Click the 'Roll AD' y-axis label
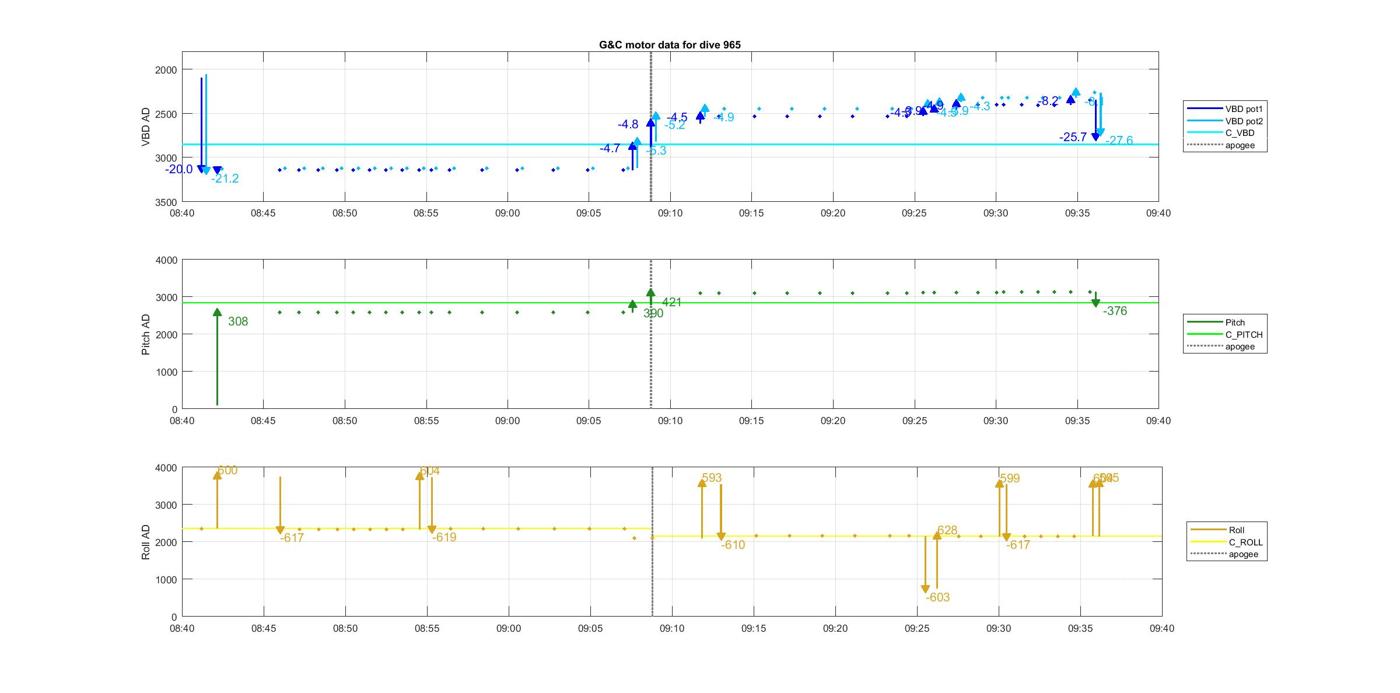Image resolution: width=1400 pixels, height=693 pixels. point(146,542)
